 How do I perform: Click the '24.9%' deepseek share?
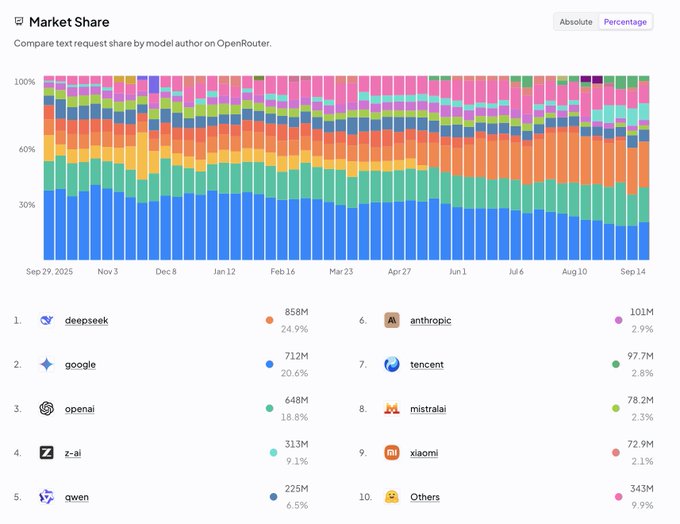pyautogui.click(x=294, y=329)
